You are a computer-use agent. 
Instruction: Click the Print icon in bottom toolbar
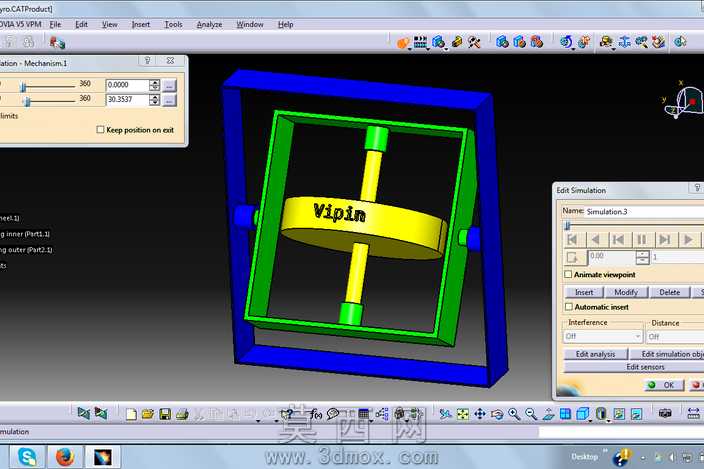click(x=182, y=414)
